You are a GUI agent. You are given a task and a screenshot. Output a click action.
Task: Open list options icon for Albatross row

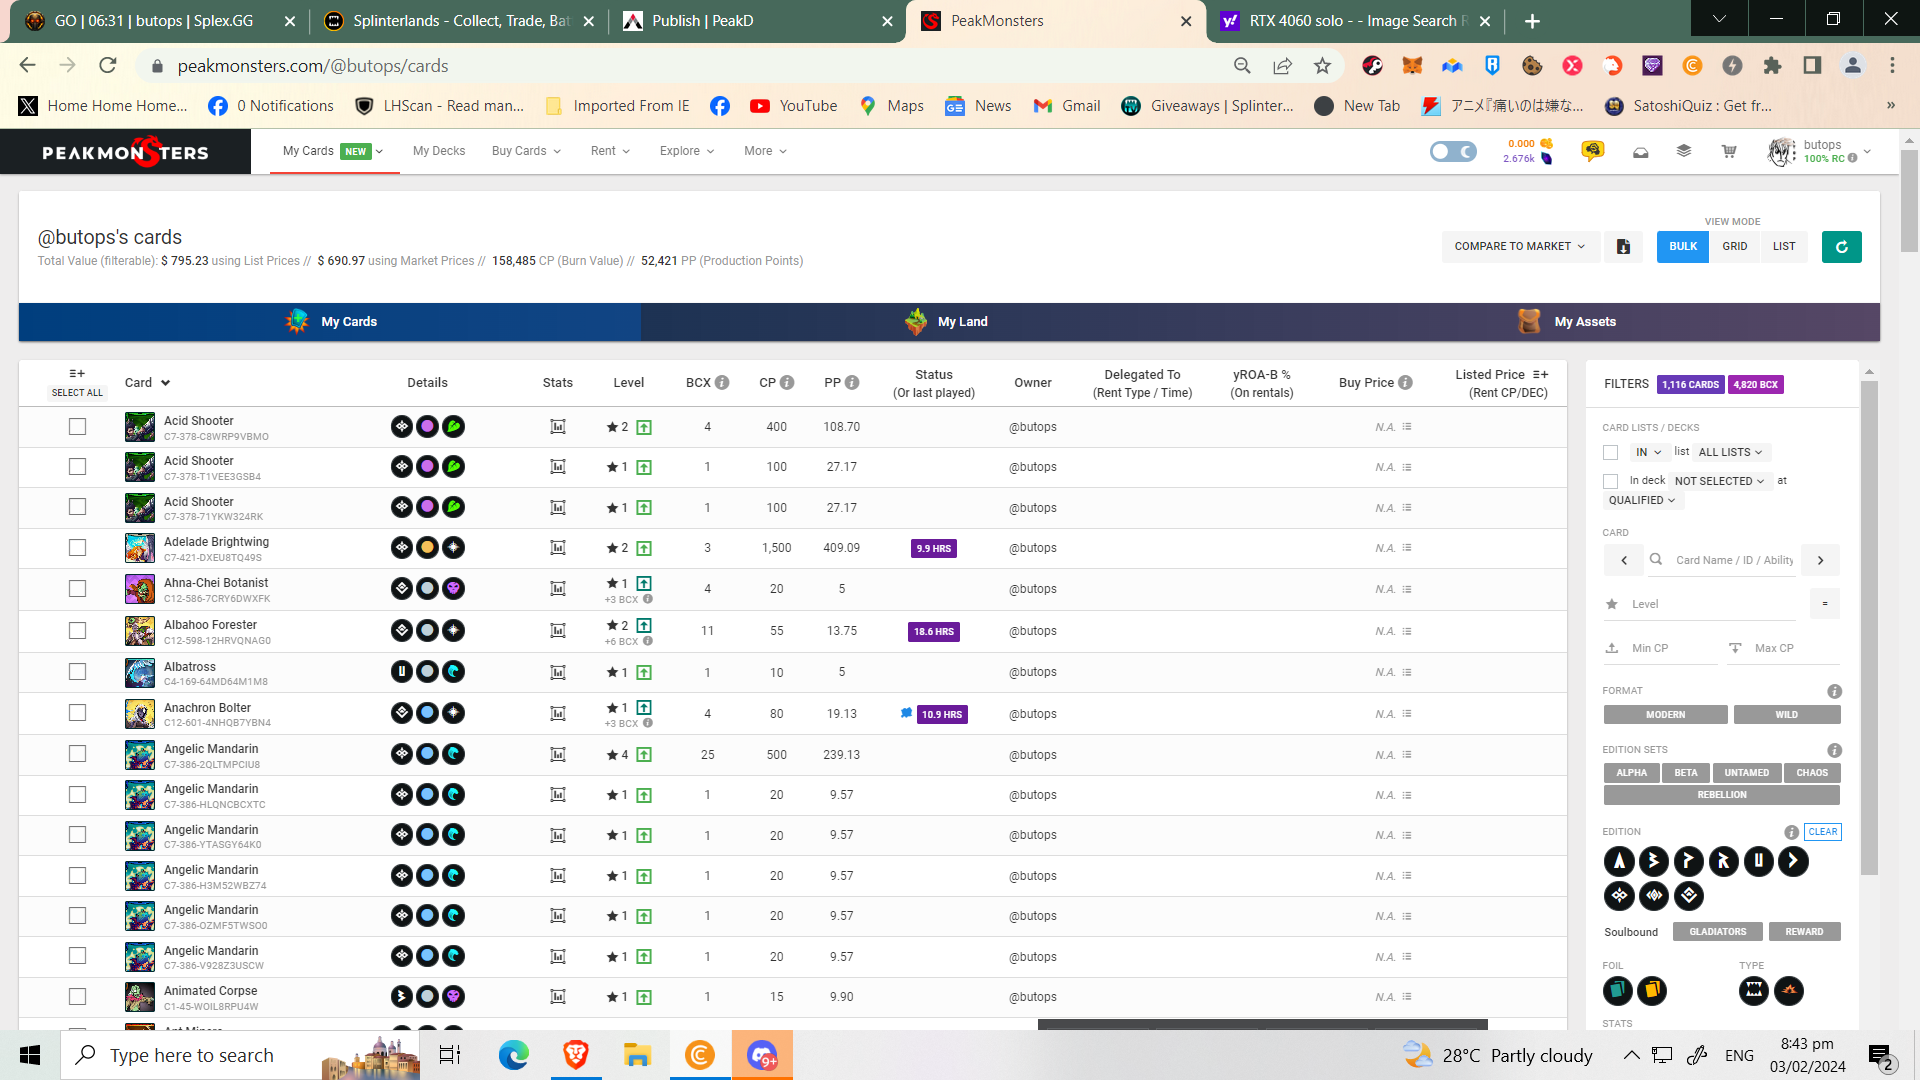1407,672
